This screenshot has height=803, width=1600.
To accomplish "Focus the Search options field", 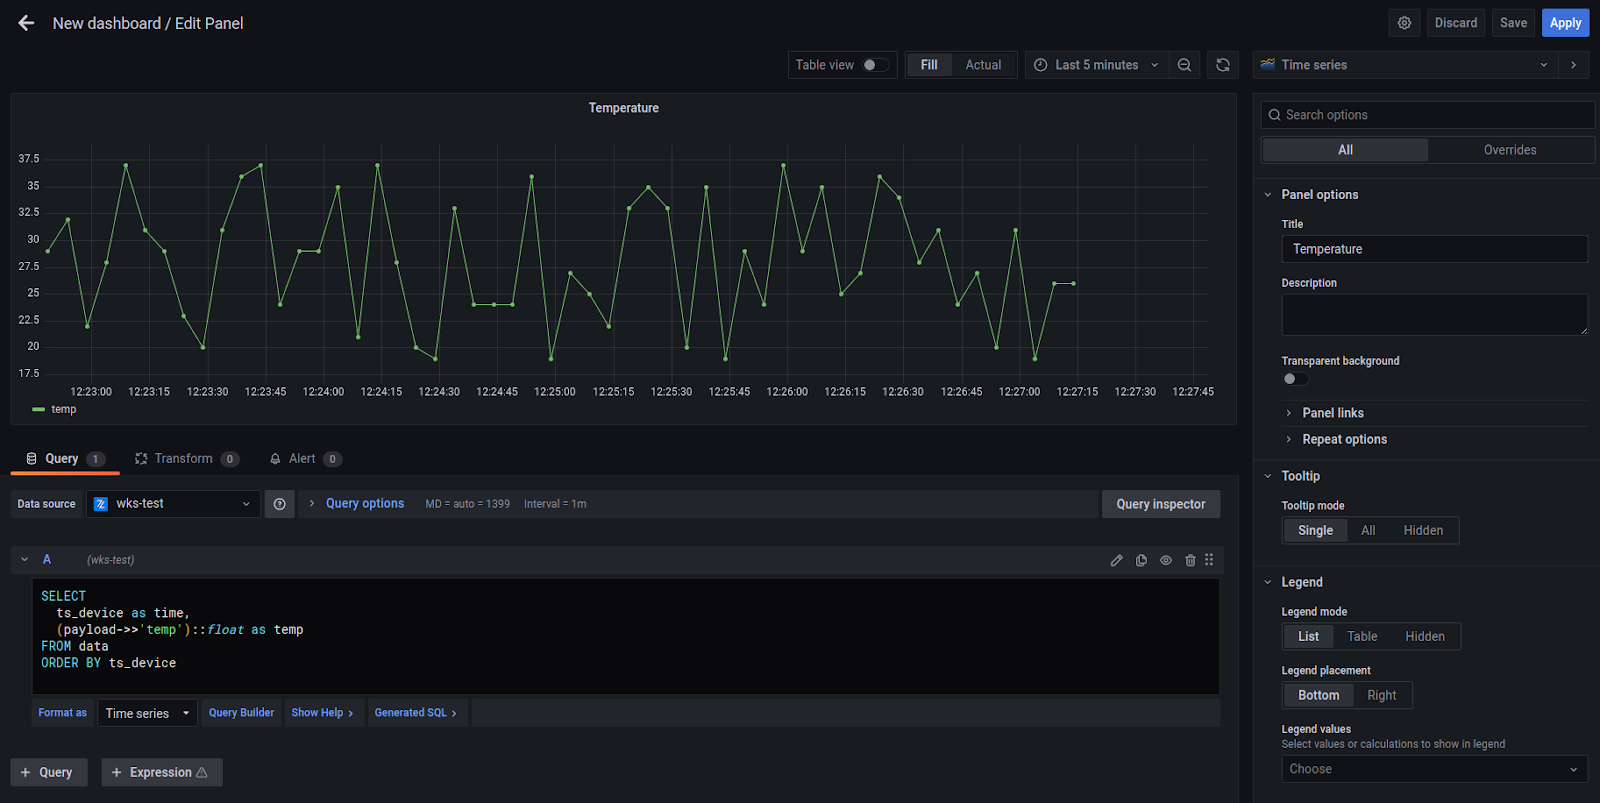I will 1428,115.
